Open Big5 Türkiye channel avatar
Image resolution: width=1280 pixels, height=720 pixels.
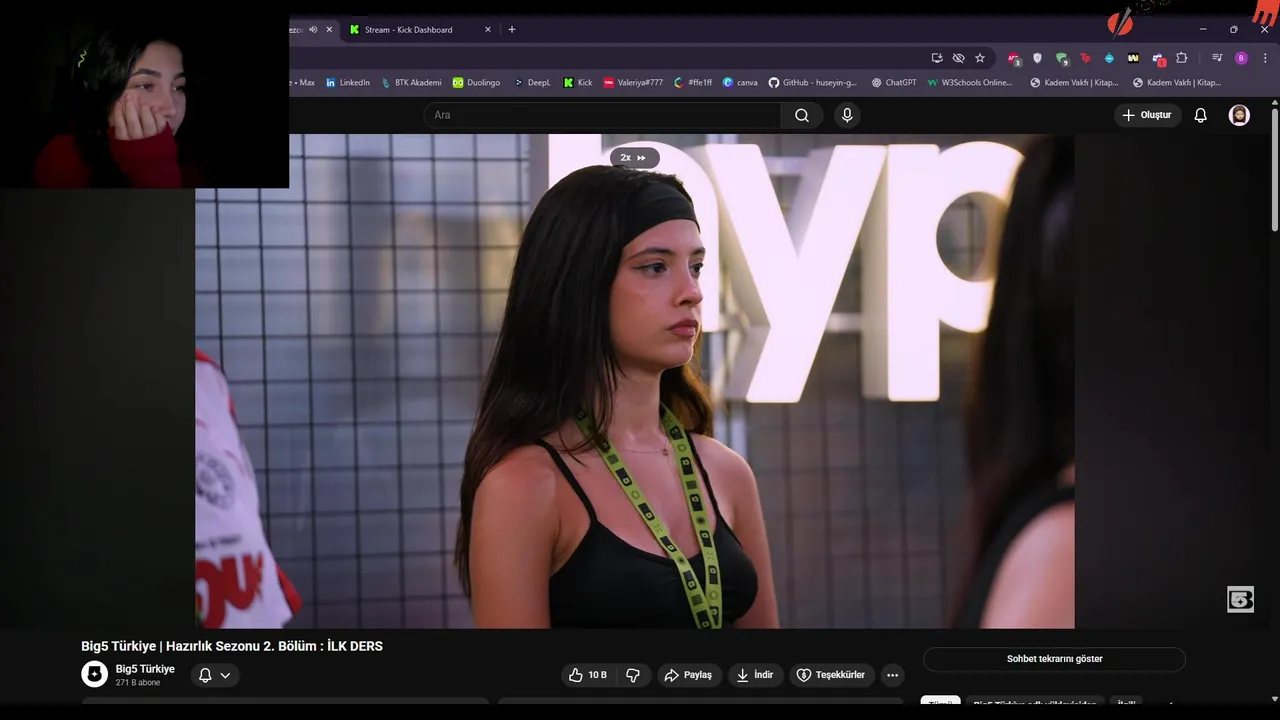pyautogui.click(x=94, y=674)
